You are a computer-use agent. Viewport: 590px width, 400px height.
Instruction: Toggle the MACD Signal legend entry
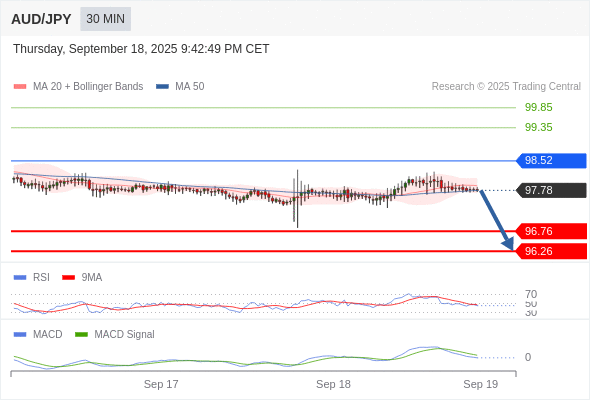(115, 334)
